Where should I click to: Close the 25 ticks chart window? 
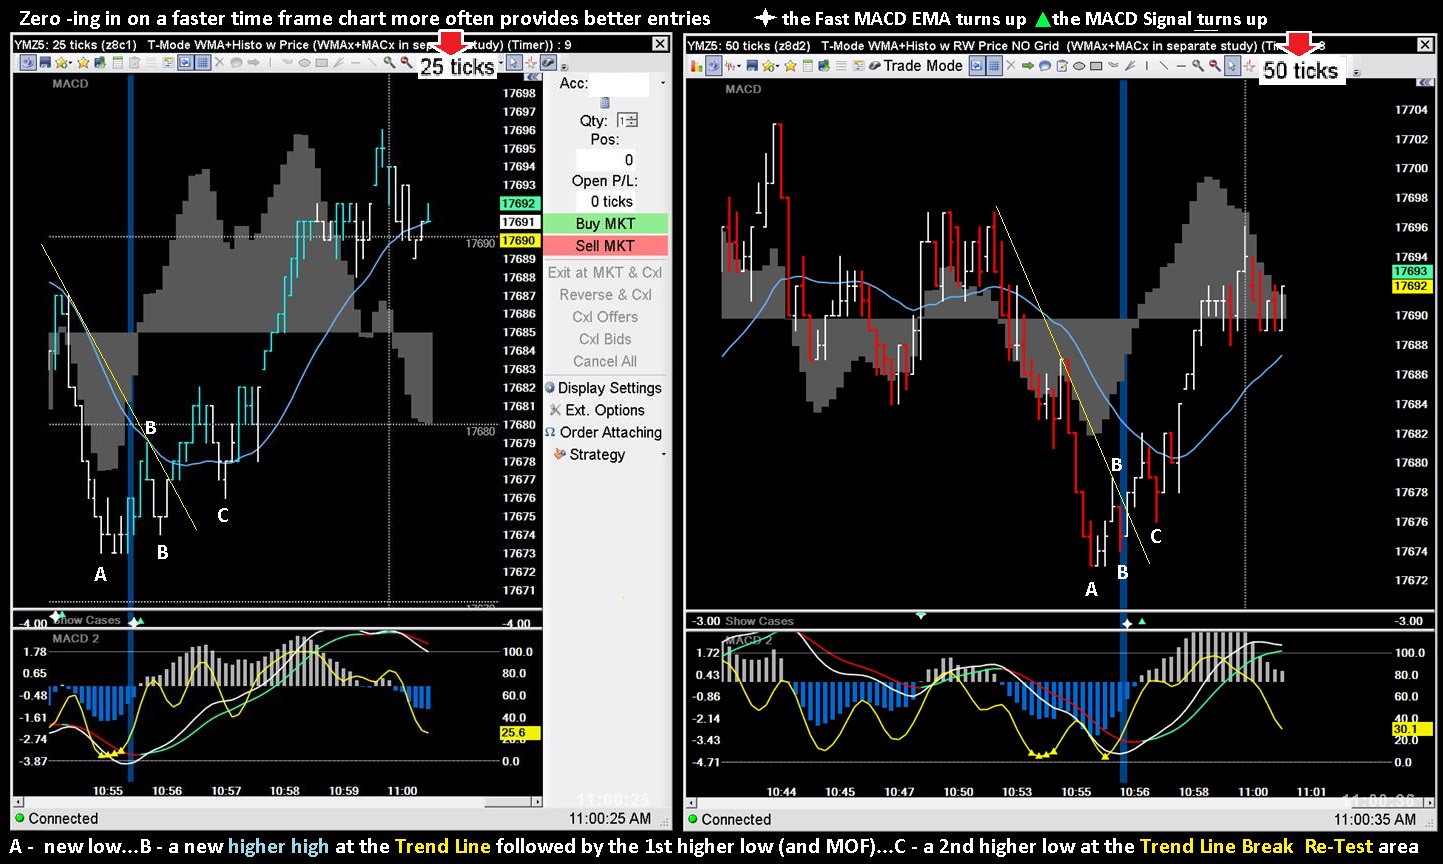[660, 44]
